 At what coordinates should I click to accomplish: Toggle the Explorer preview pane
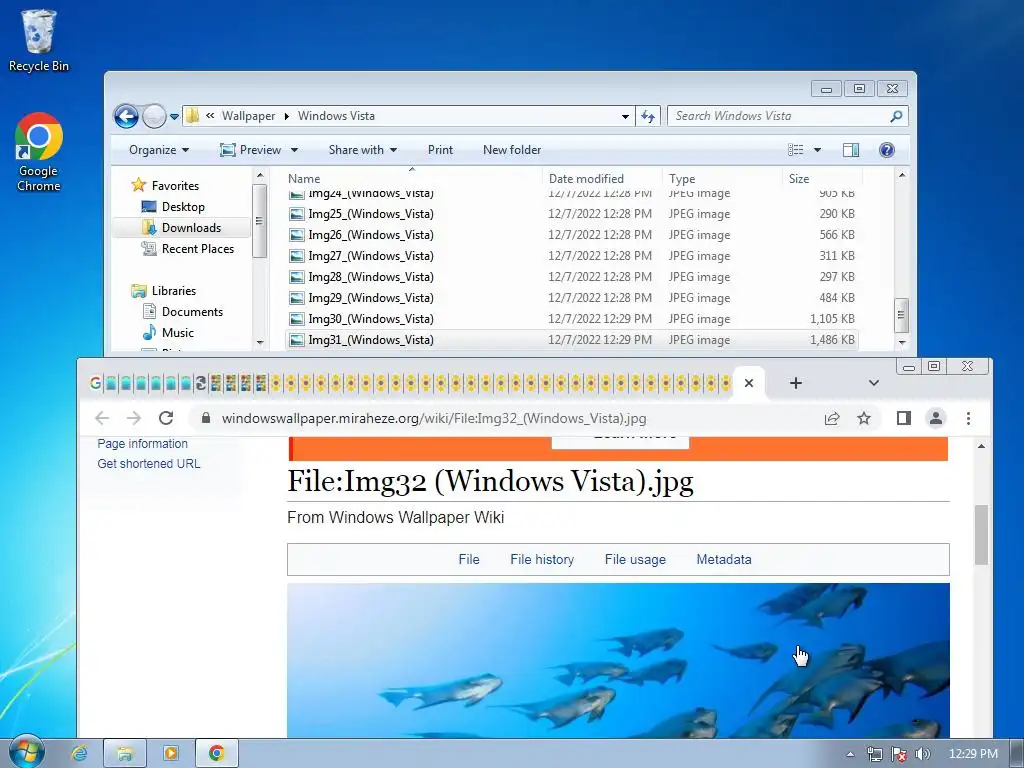click(851, 150)
